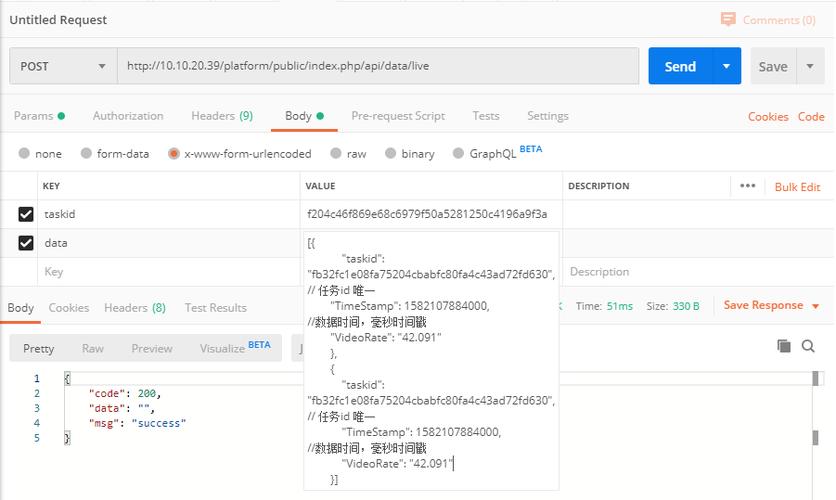
Task: Uncheck the taskid parameter checkbox
Action: click(26, 214)
